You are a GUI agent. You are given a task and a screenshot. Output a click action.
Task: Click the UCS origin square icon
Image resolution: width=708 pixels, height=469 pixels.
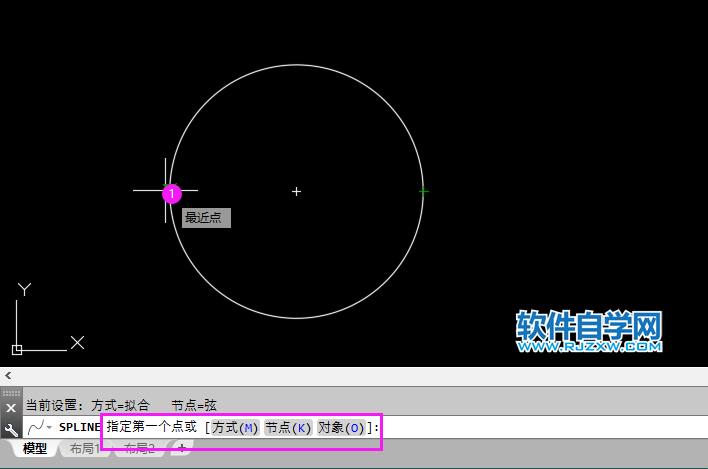[17, 350]
